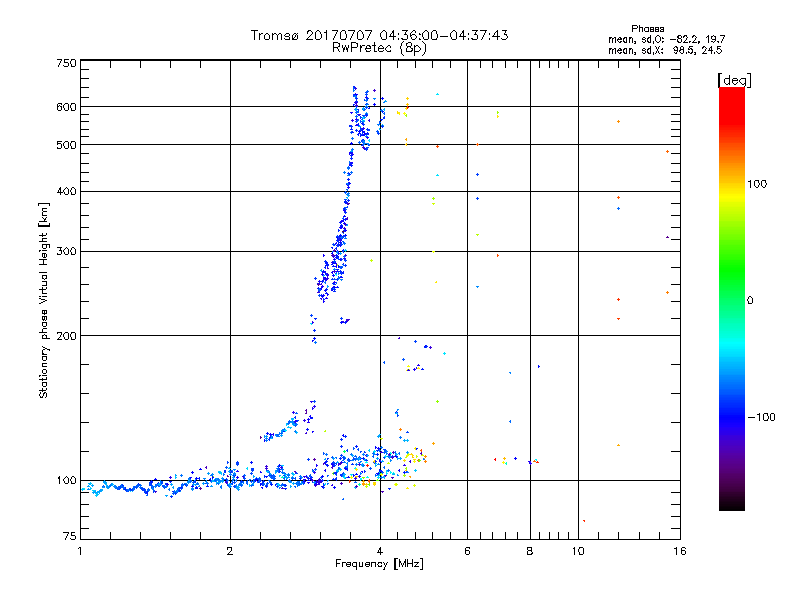Click the colorbar tick label '0'
Viewport: 800px width, 600px height.
click(750, 301)
